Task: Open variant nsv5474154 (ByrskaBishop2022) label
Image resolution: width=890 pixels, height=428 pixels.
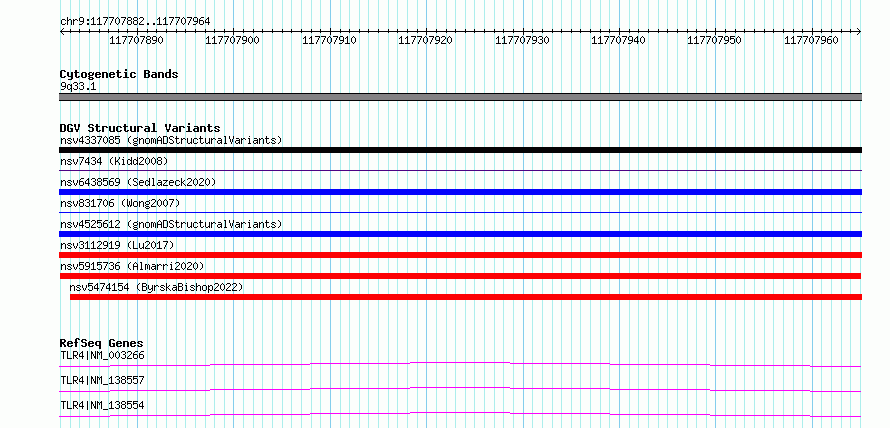Action: [156, 288]
